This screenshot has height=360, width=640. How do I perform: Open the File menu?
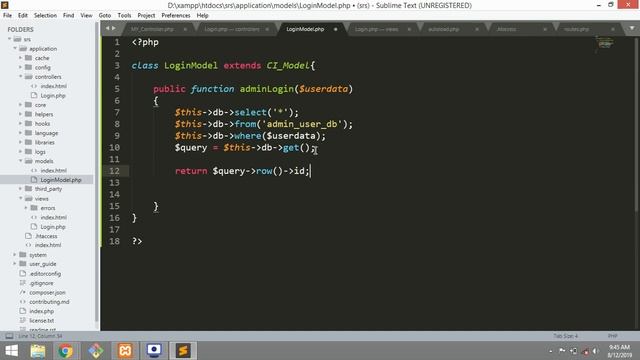point(7,16)
